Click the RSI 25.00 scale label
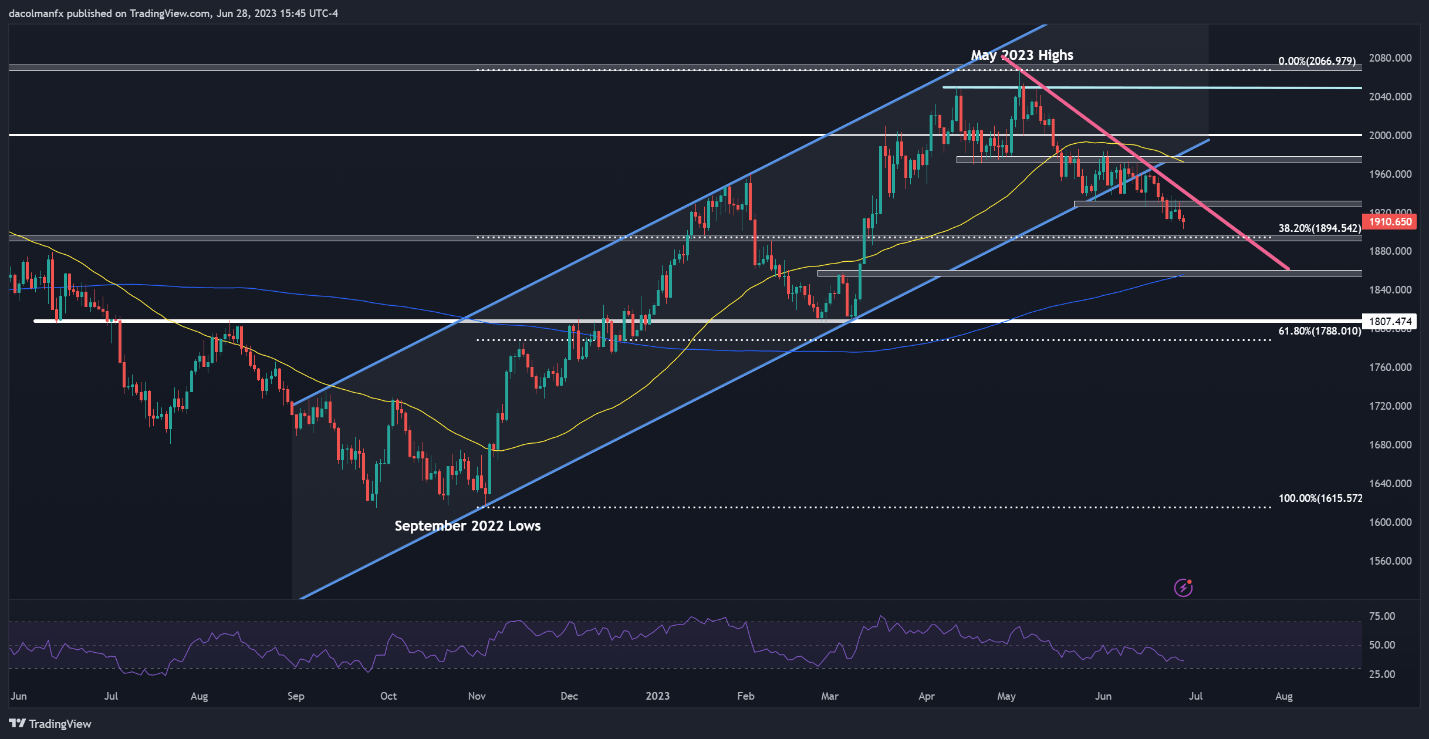 click(1383, 675)
